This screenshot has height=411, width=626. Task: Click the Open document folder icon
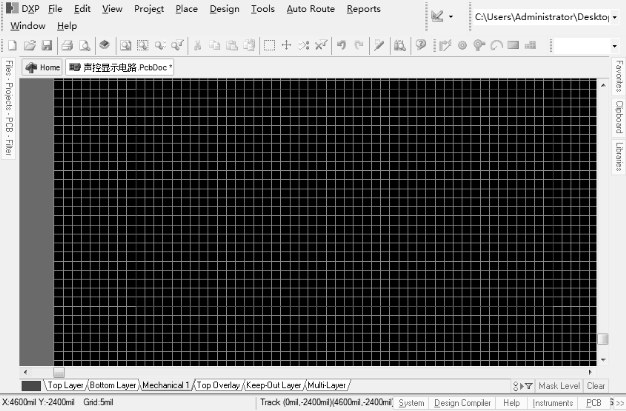click(x=30, y=45)
